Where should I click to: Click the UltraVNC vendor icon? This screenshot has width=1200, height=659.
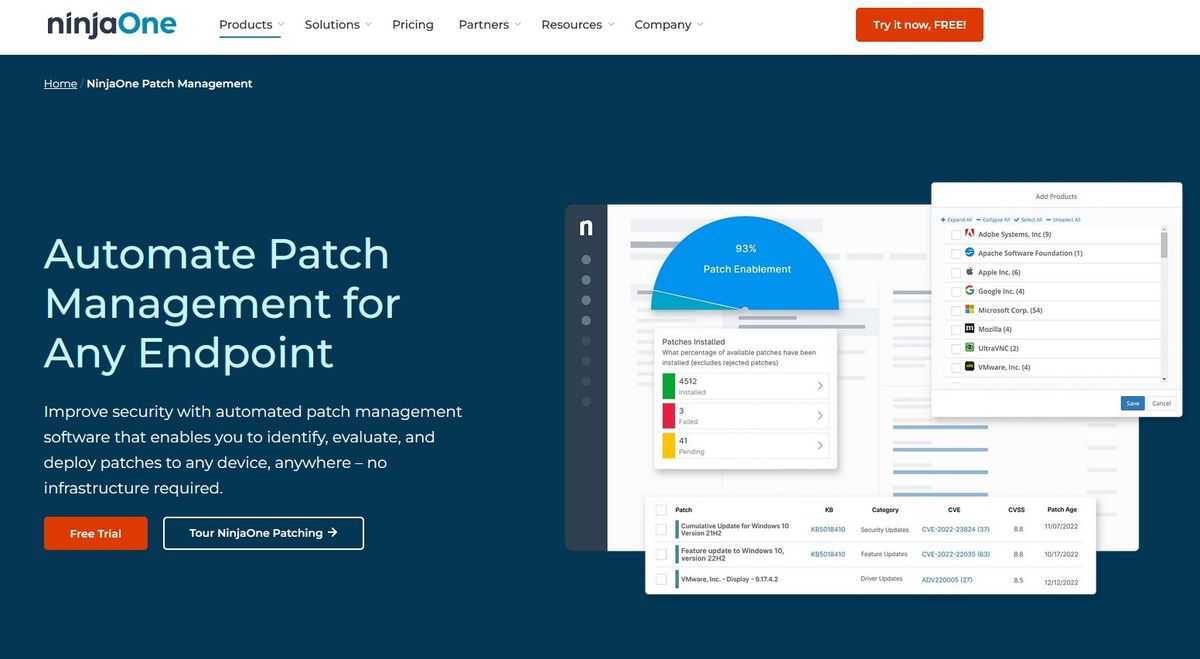pyautogui.click(x=969, y=348)
